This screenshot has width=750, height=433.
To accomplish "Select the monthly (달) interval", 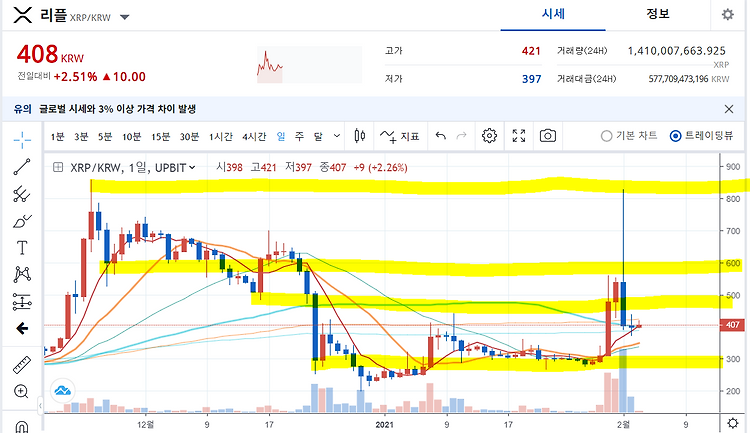I will click(318, 137).
